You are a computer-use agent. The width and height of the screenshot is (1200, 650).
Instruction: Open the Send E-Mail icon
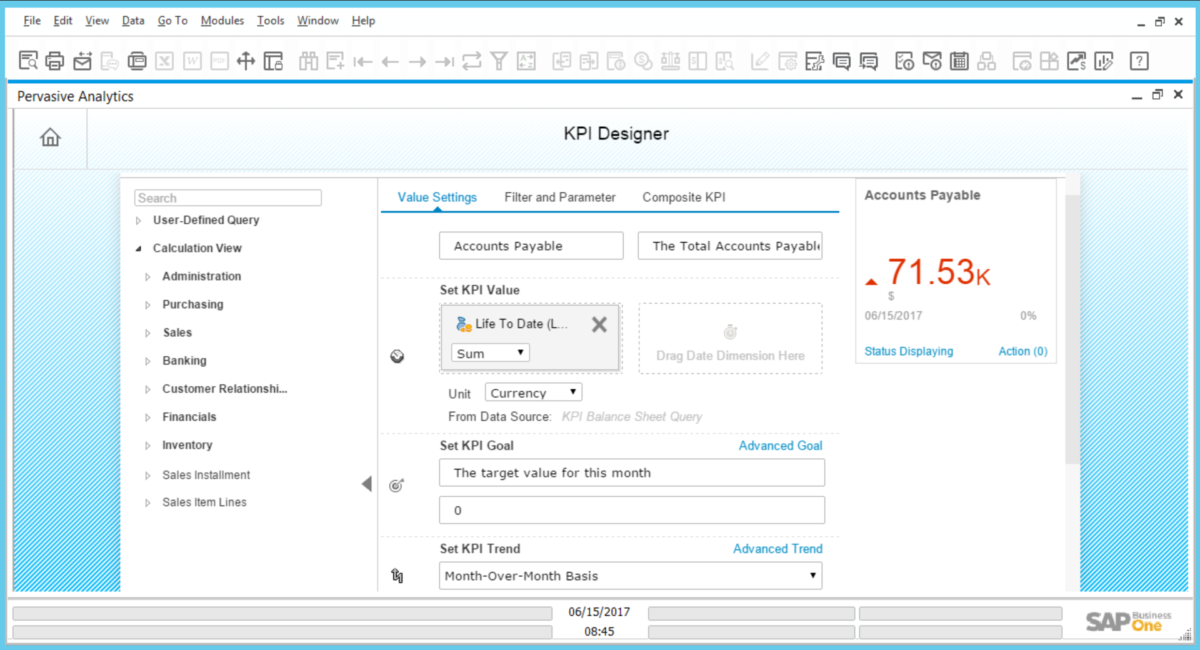81,60
